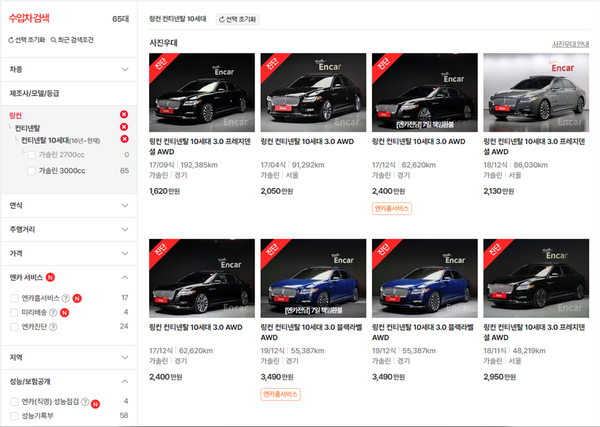Expand the 주행거리 filter section
The height and width of the screenshot is (427, 600).
(124, 230)
